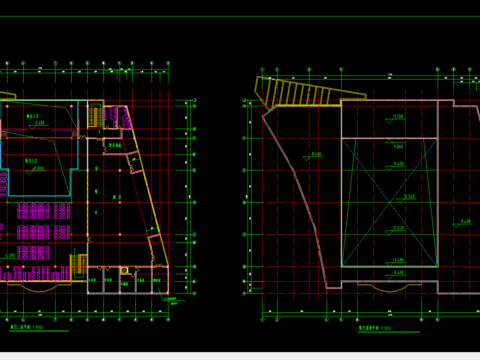Click the leader note below the left plan's corner
Screen dimensions: 480x360
coord(169,300)
